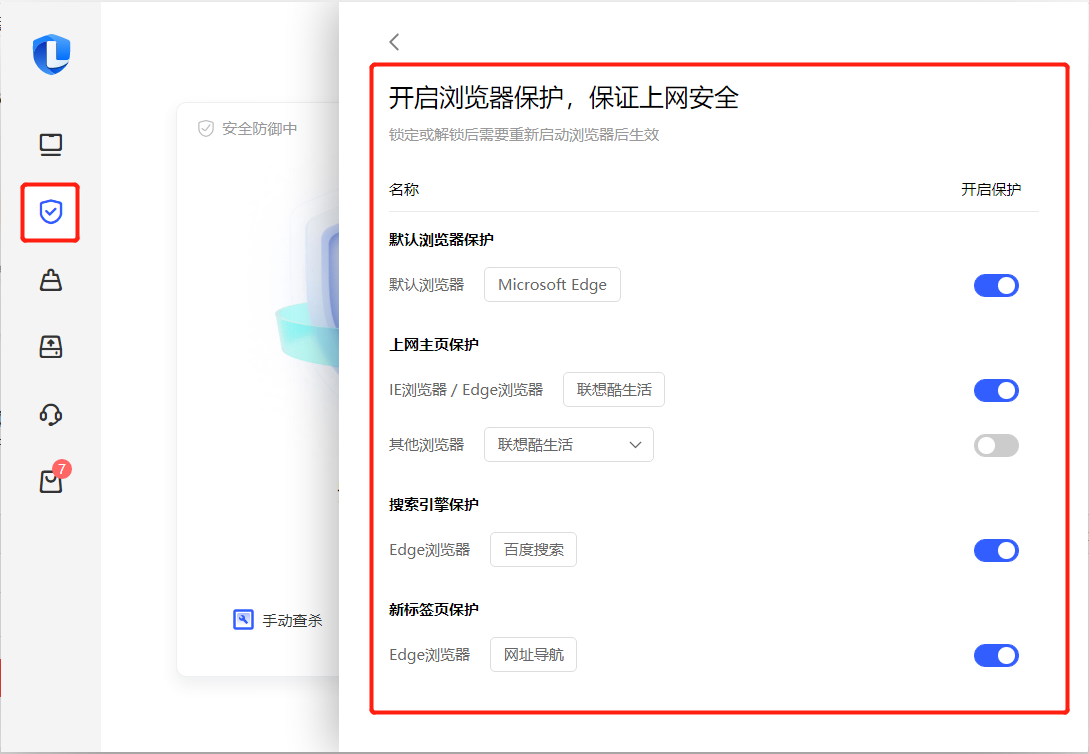Toggle 新标签页保护 for Edge浏览器
This screenshot has width=1089, height=754.
click(996, 655)
